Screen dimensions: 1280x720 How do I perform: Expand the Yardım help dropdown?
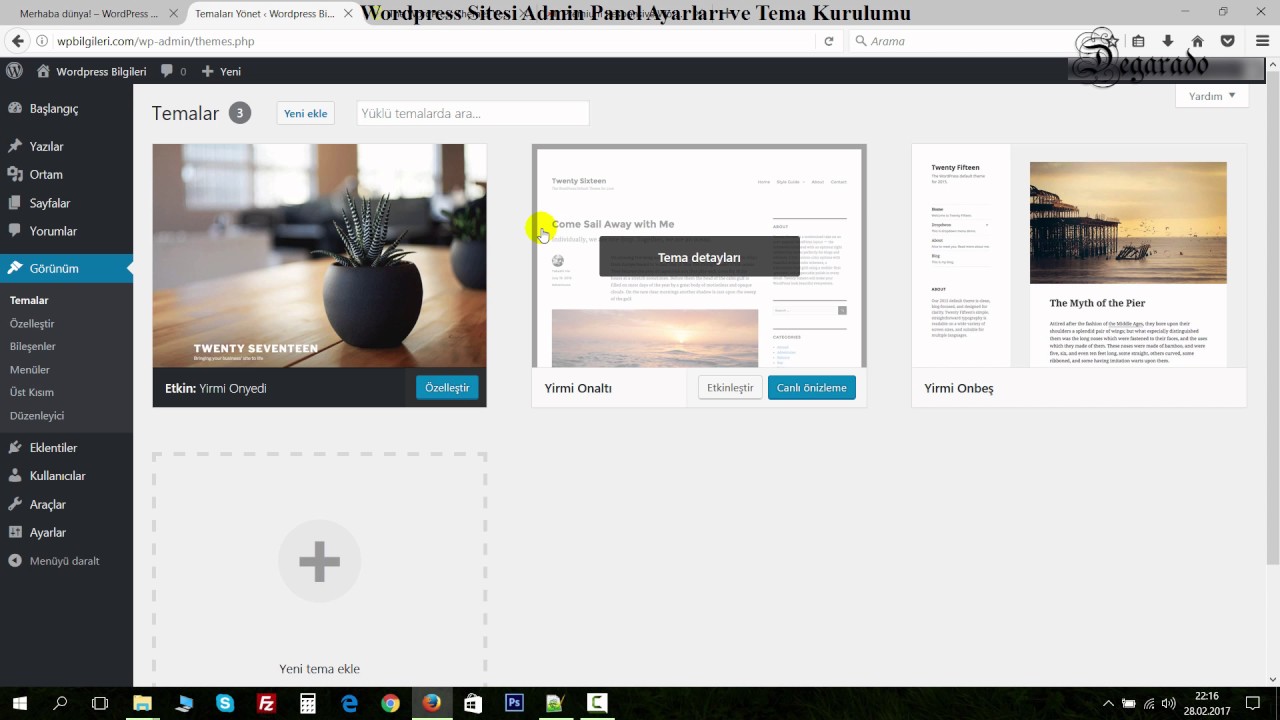[1212, 96]
